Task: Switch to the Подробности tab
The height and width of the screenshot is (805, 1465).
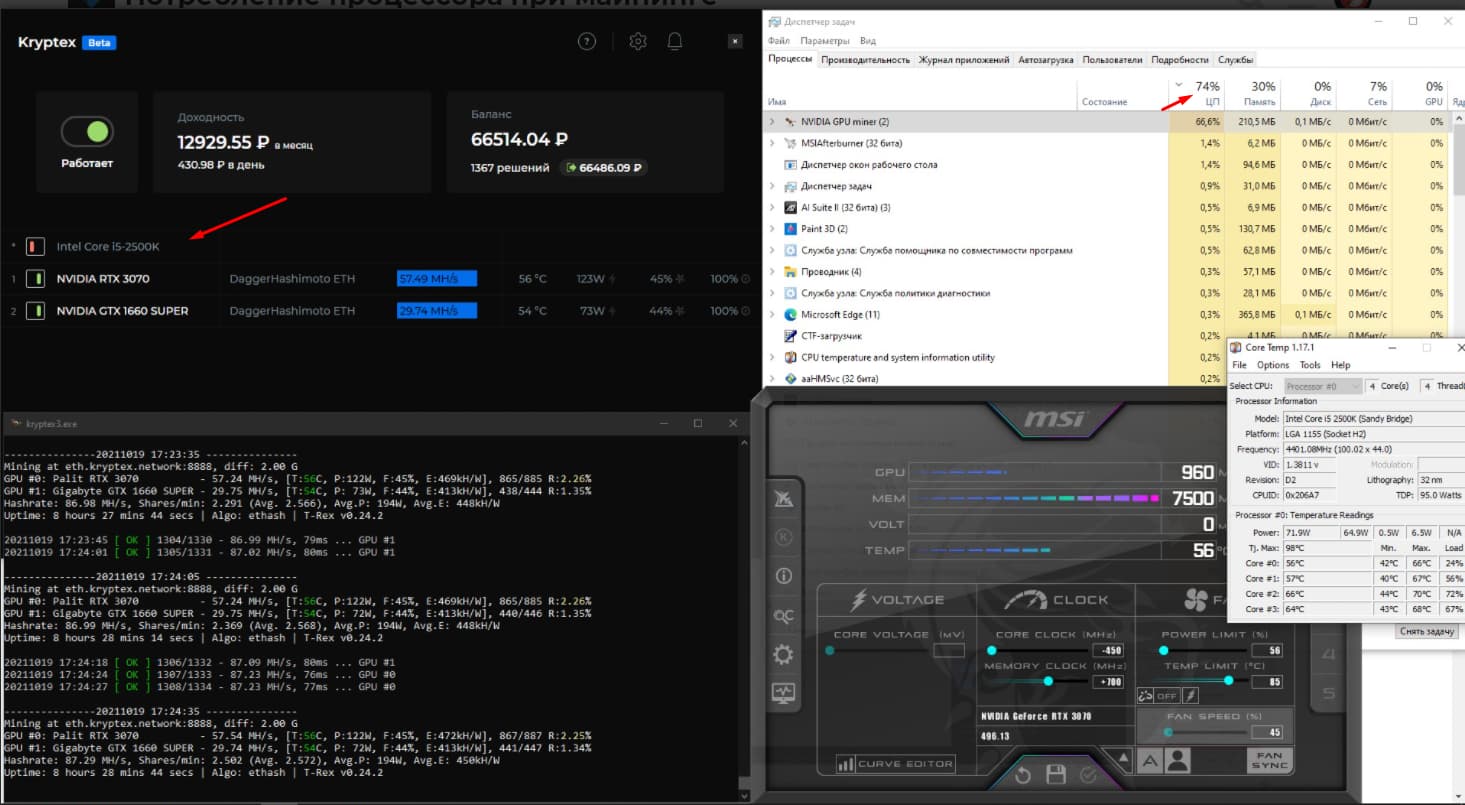Action: click(x=1180, y=60)
